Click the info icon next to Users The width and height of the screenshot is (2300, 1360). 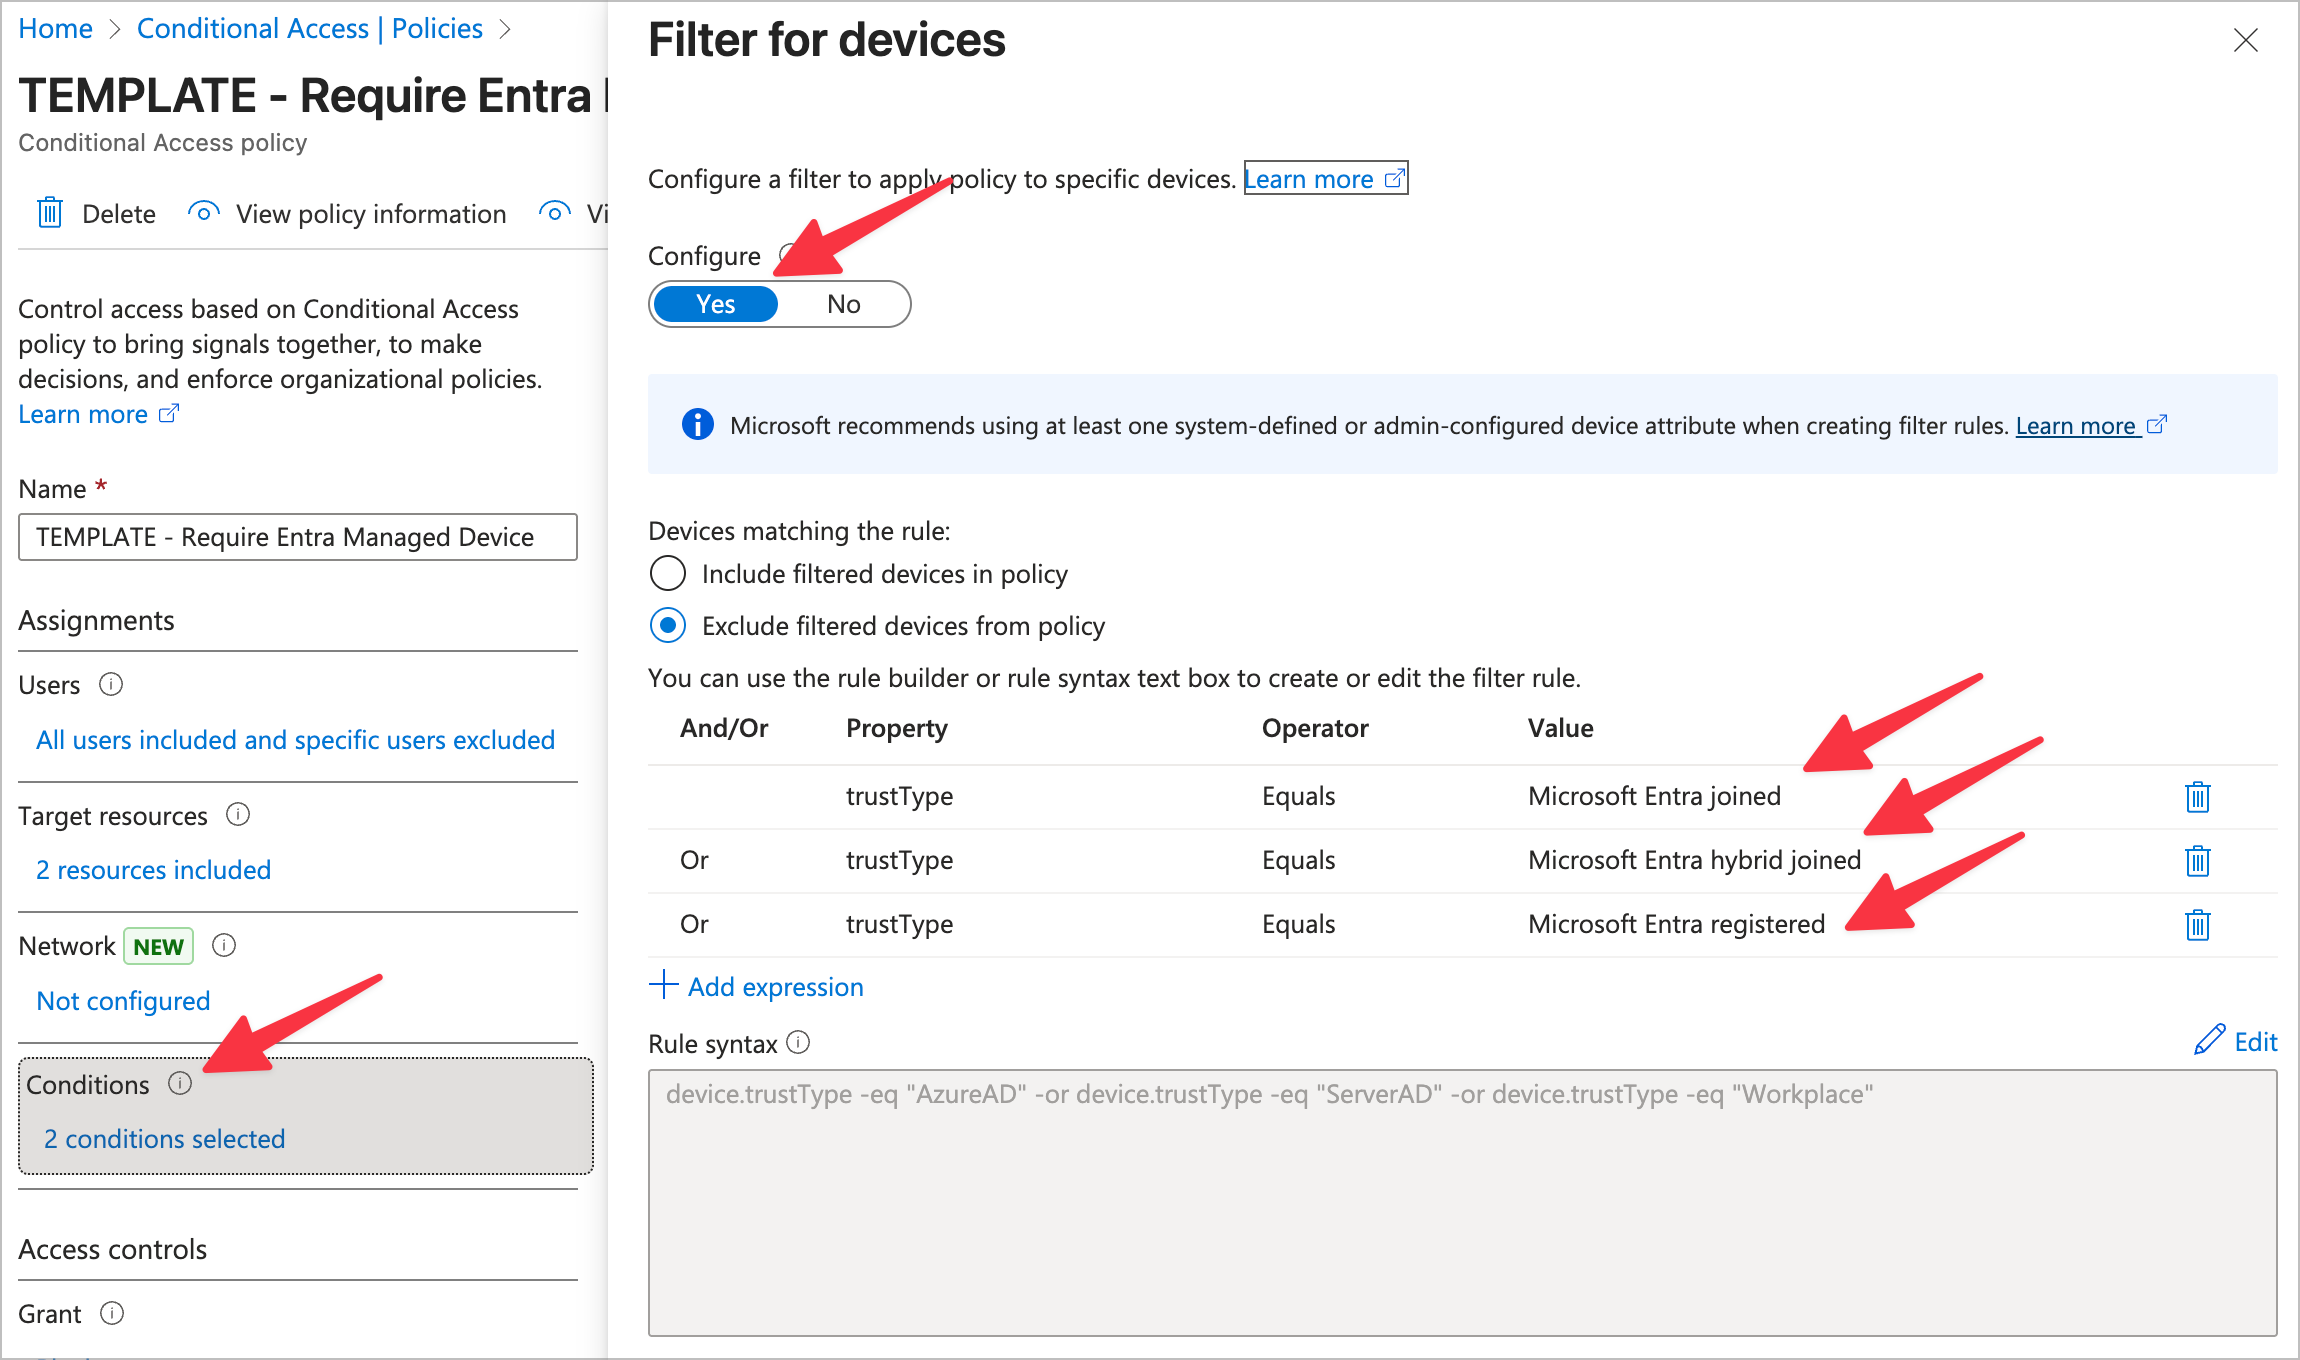111,685
